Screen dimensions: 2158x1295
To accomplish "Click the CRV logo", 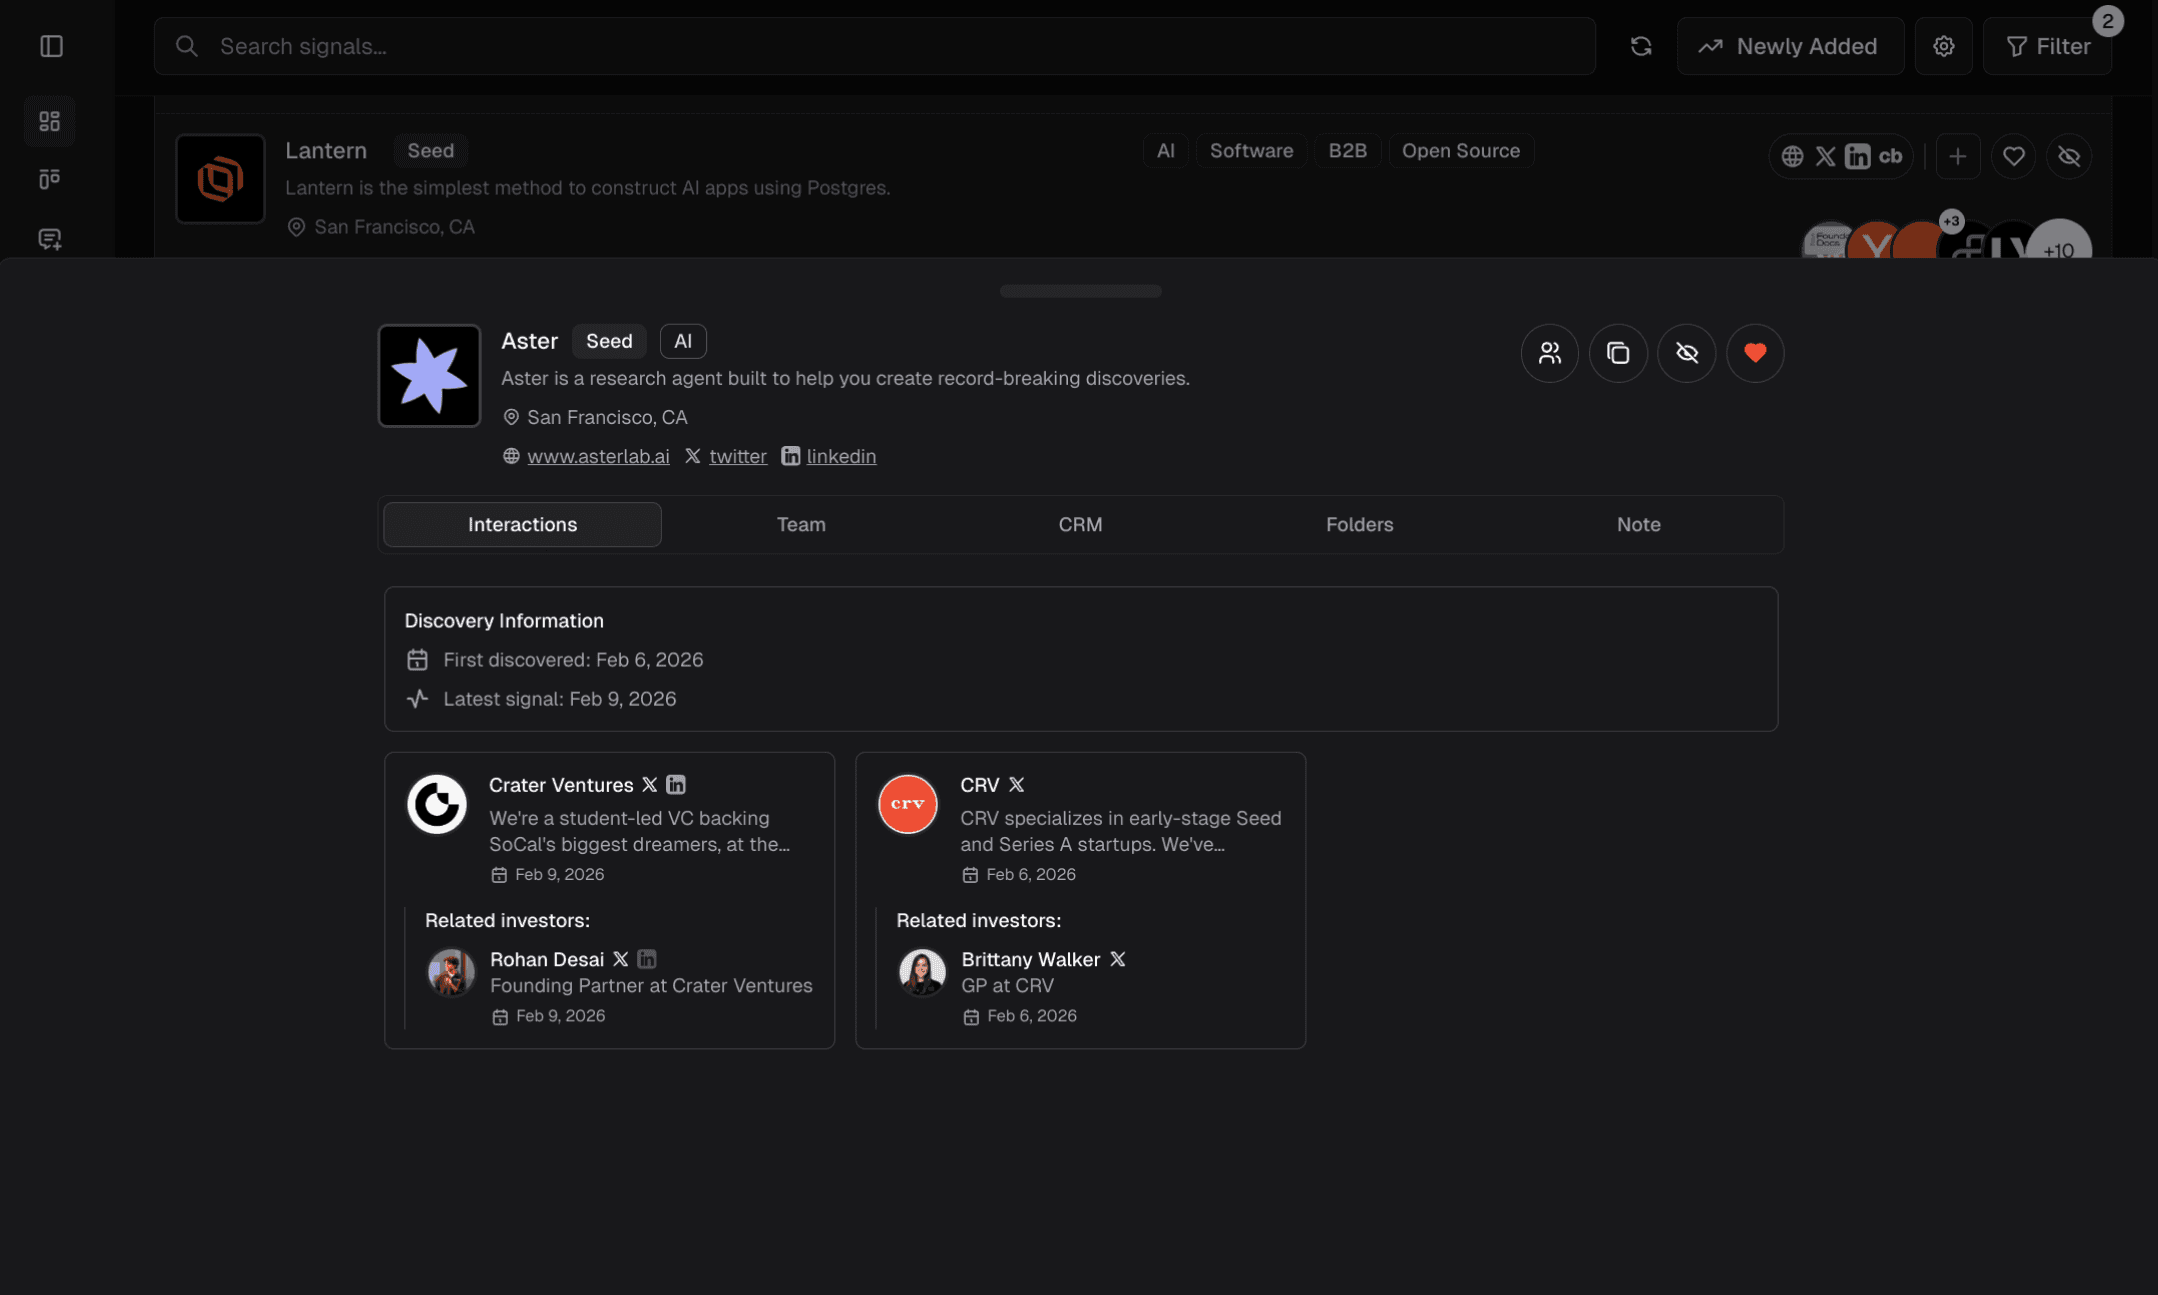I will pos(907,803).
